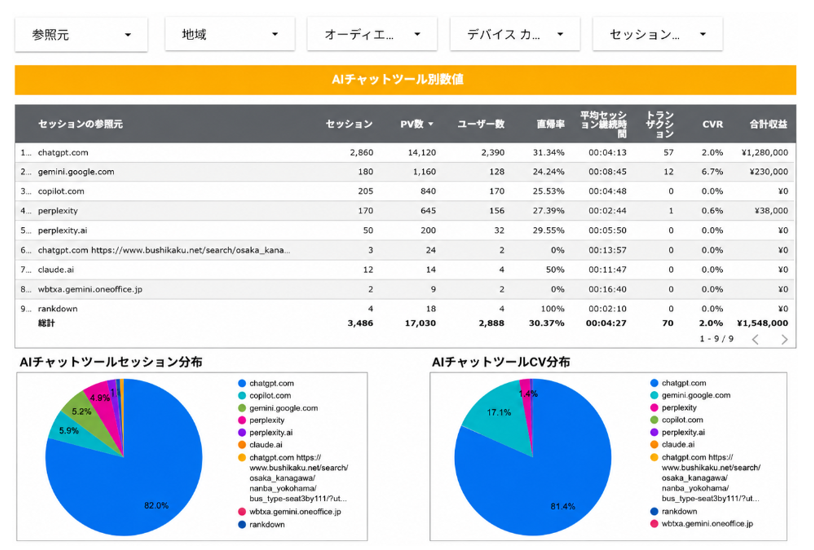Click gemini.google.com legend dot in session chart
Screen dimensions: 814x550
pos(241,408)
